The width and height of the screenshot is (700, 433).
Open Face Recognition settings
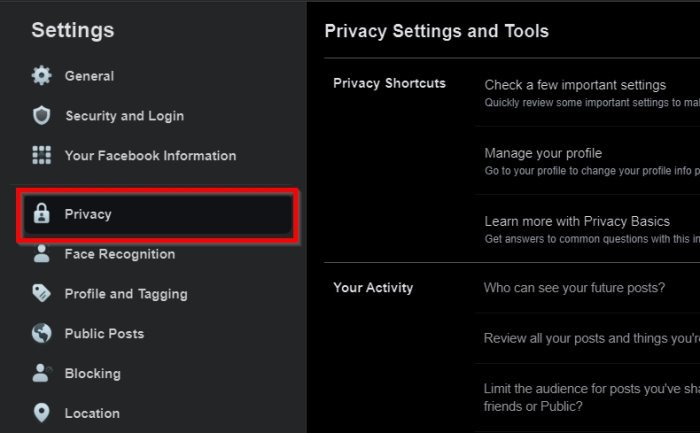(119, 254)
